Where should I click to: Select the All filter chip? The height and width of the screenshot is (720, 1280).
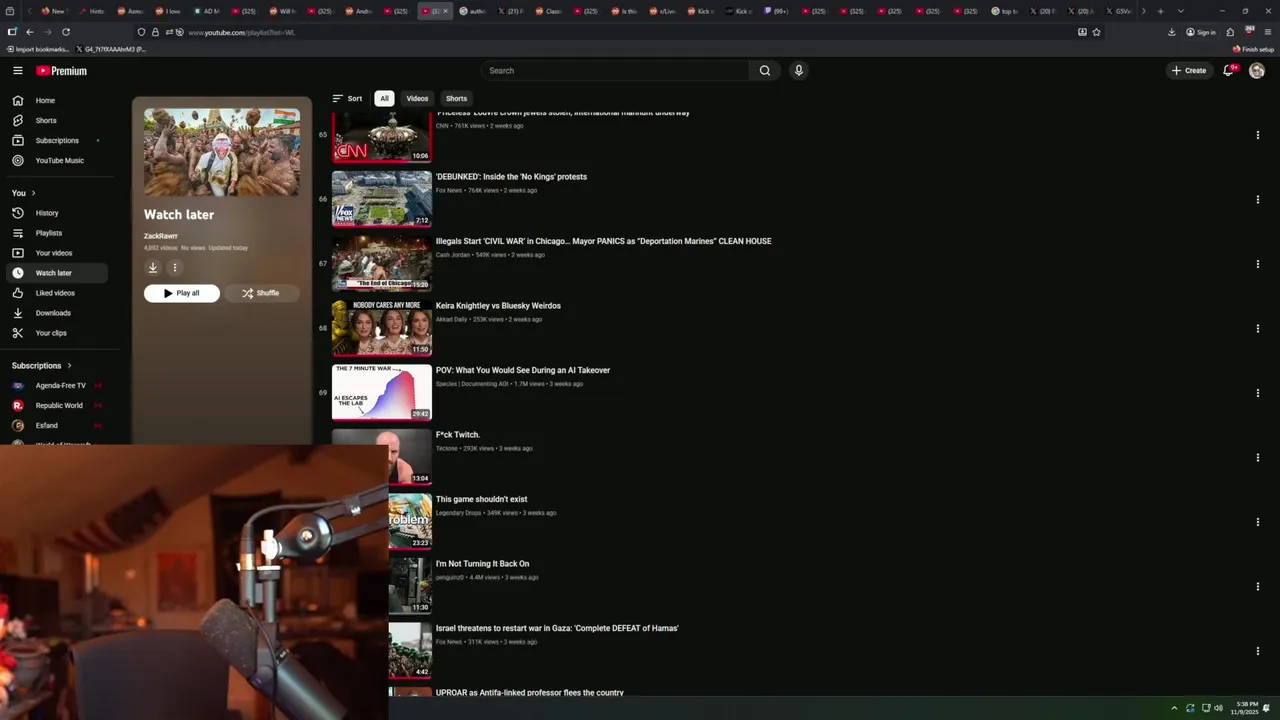(x=384, y=98)
